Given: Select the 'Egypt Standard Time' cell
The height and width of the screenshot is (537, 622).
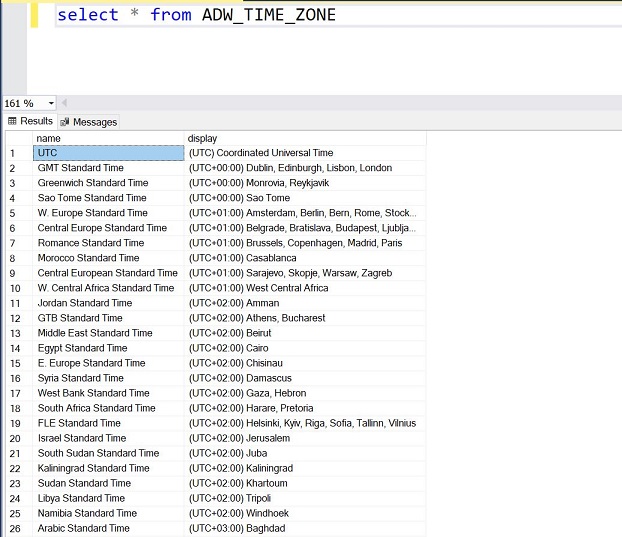Looking at the screenshot, I should tap(109, 348).
